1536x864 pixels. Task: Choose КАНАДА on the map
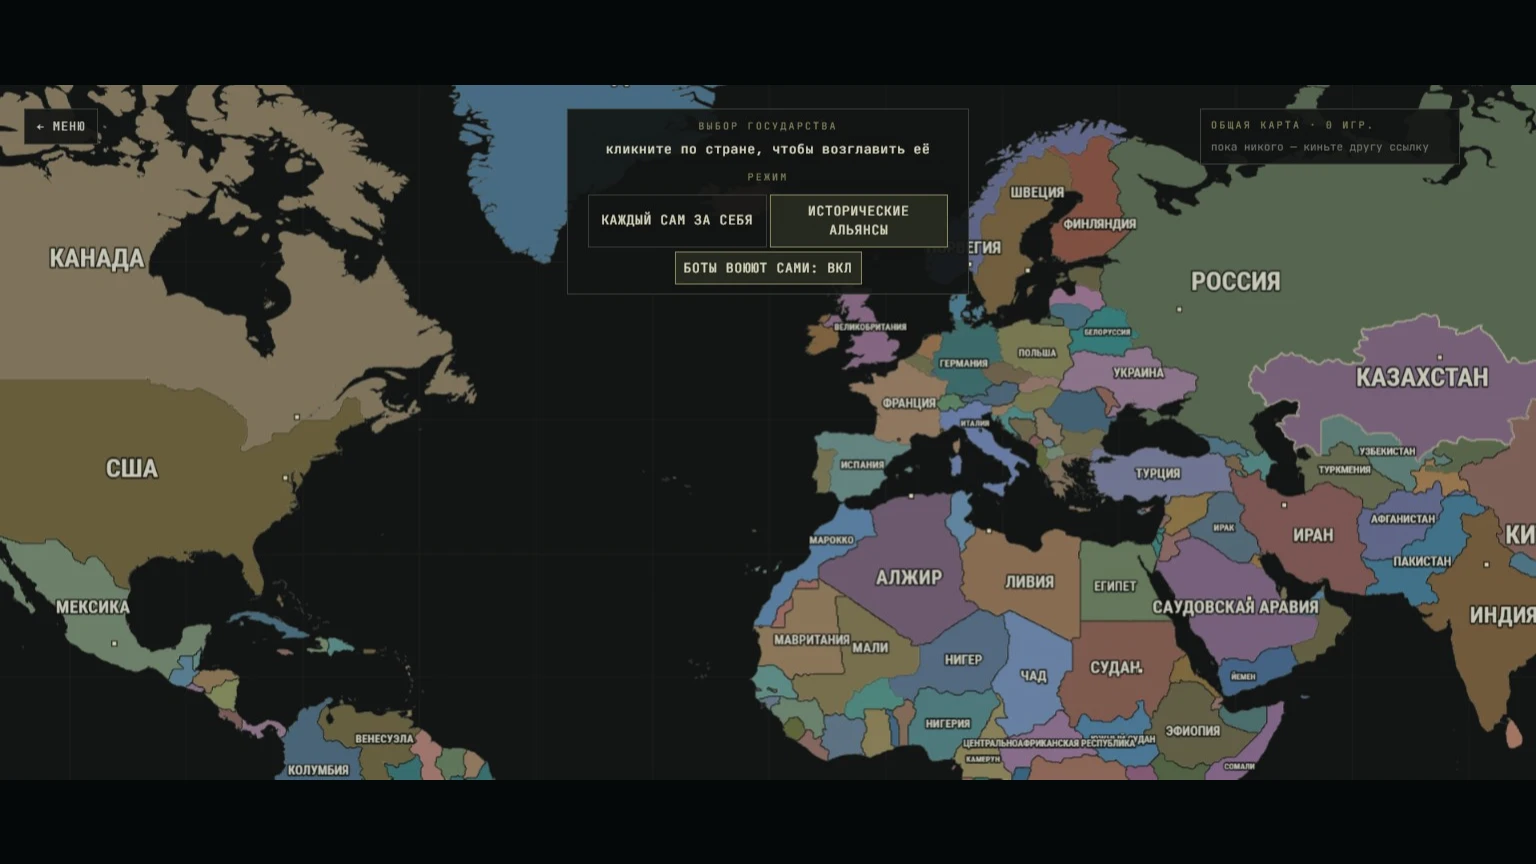pyautogui.click(x=97, y=259)
